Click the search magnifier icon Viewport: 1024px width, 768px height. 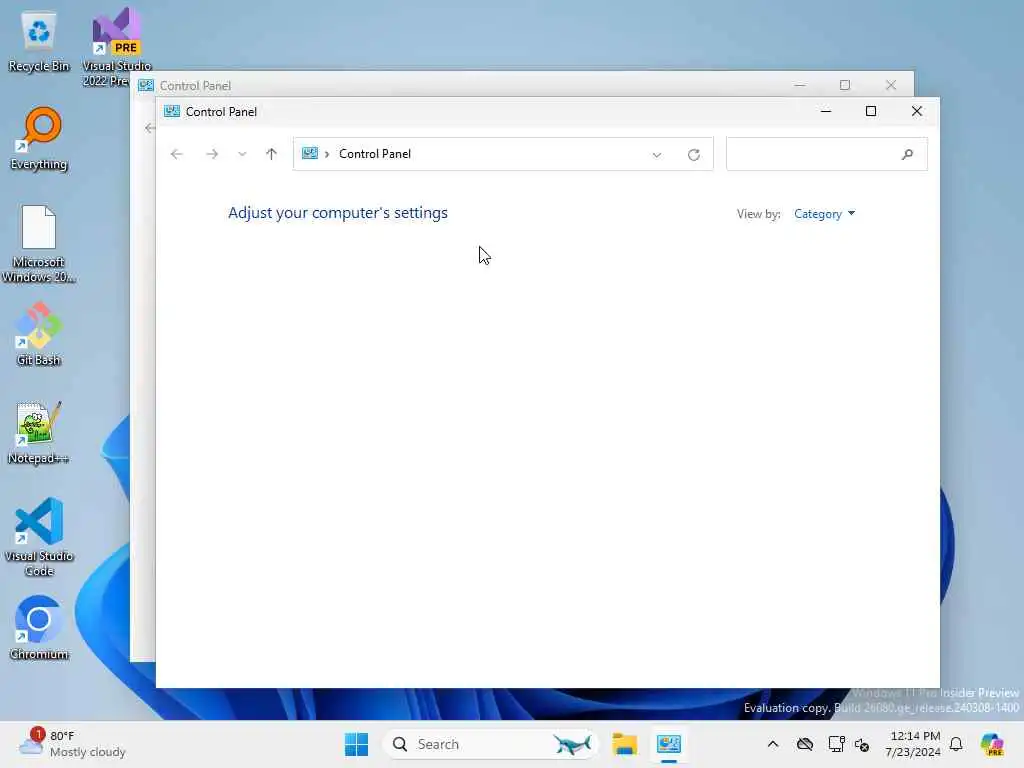(x=907, y=155)
